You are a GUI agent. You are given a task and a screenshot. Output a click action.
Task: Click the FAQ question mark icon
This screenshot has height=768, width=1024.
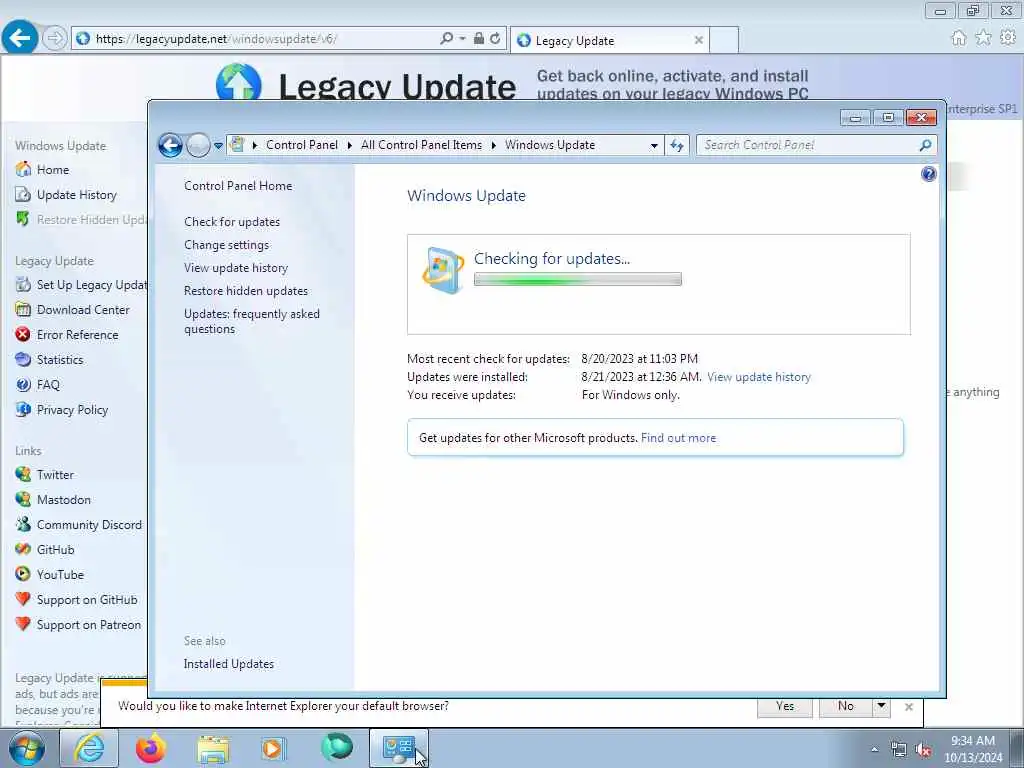(23, 385)
